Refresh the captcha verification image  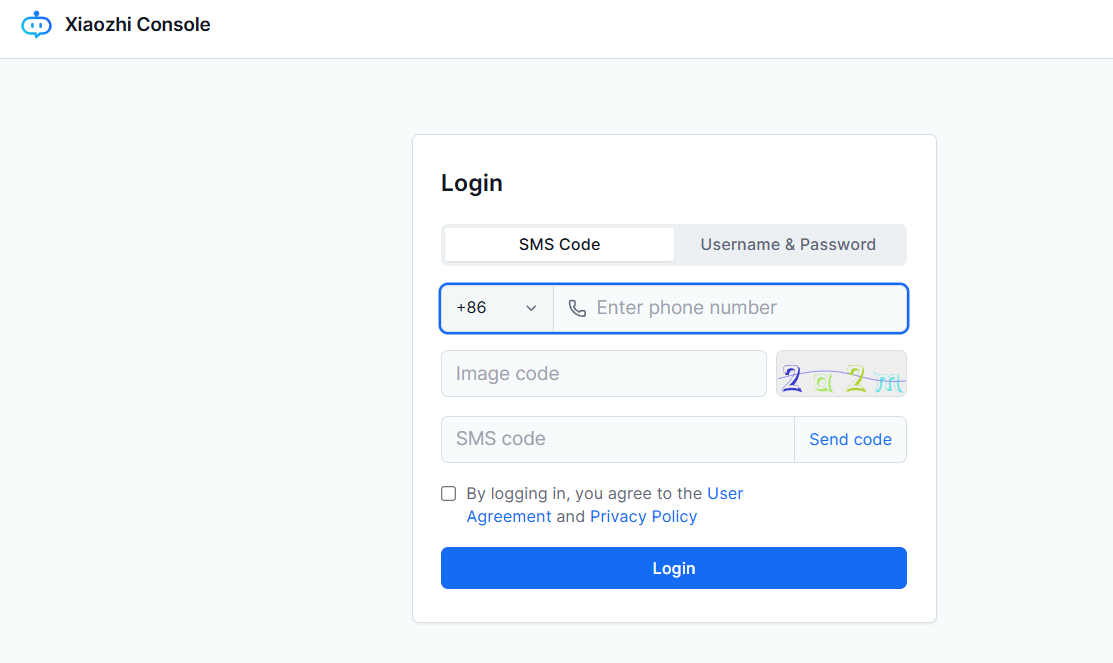coord(841,373)
